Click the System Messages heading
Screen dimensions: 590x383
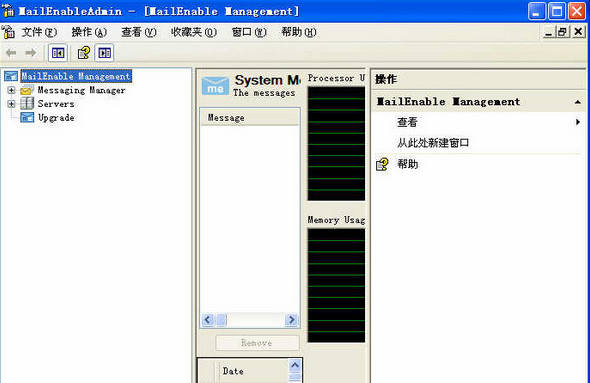[268, 80]
